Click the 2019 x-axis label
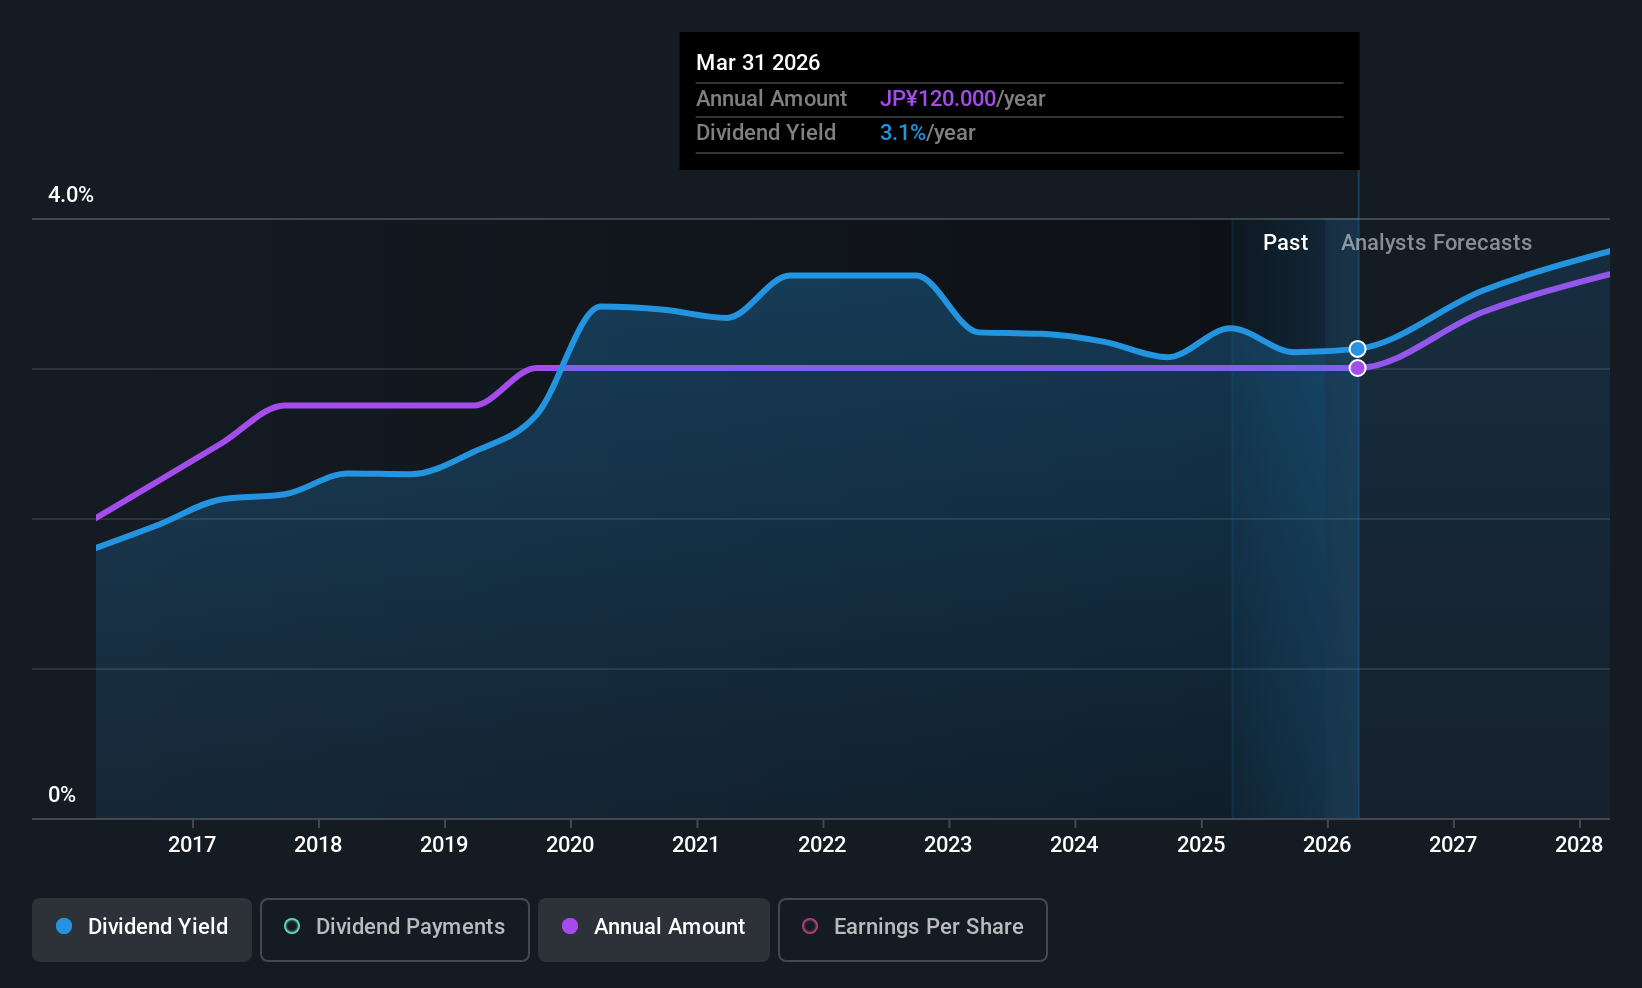This screenshot has width=1642, height=988. 444,845
